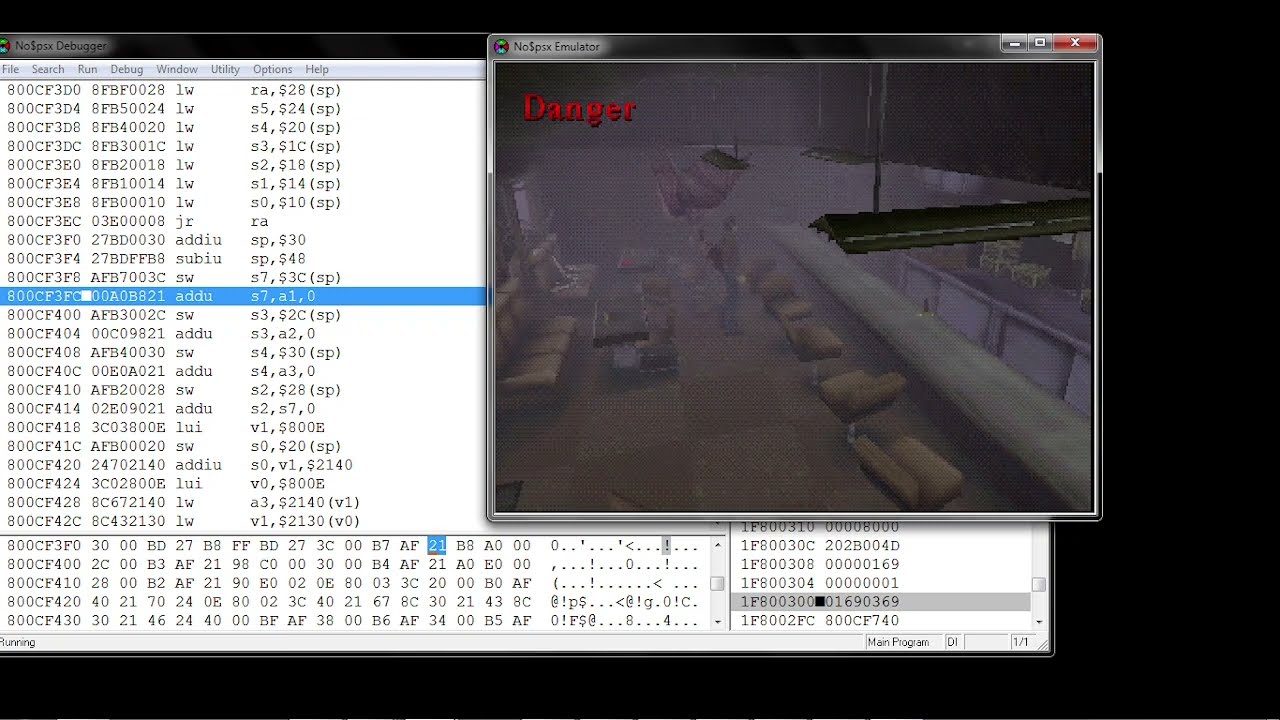Select line 800CF40C addu s4,a3,0

(x=243, y=371)
